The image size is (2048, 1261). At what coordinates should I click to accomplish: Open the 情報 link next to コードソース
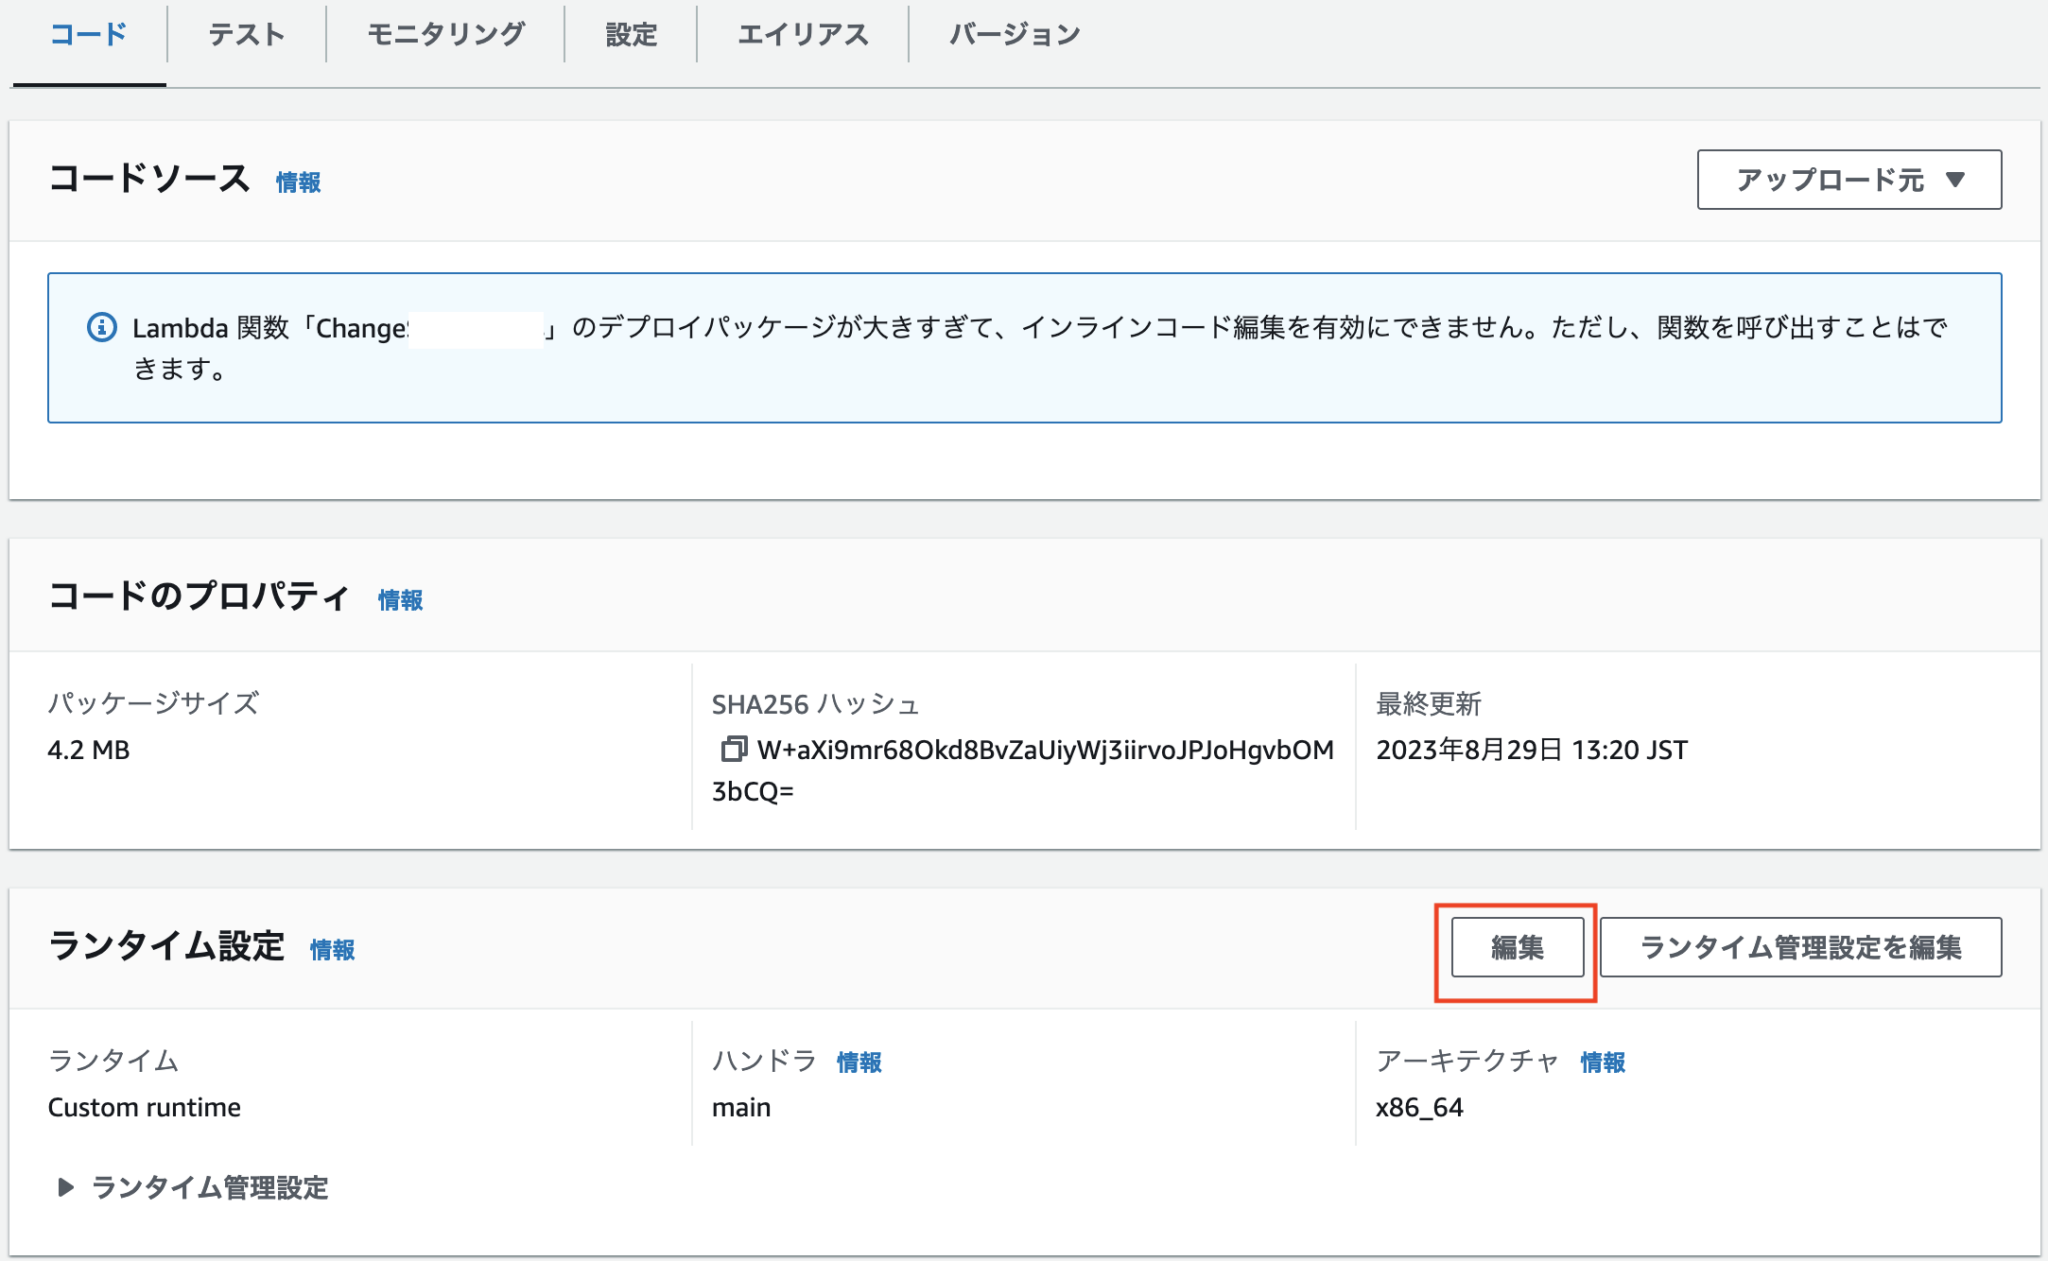tap(297, 182)
